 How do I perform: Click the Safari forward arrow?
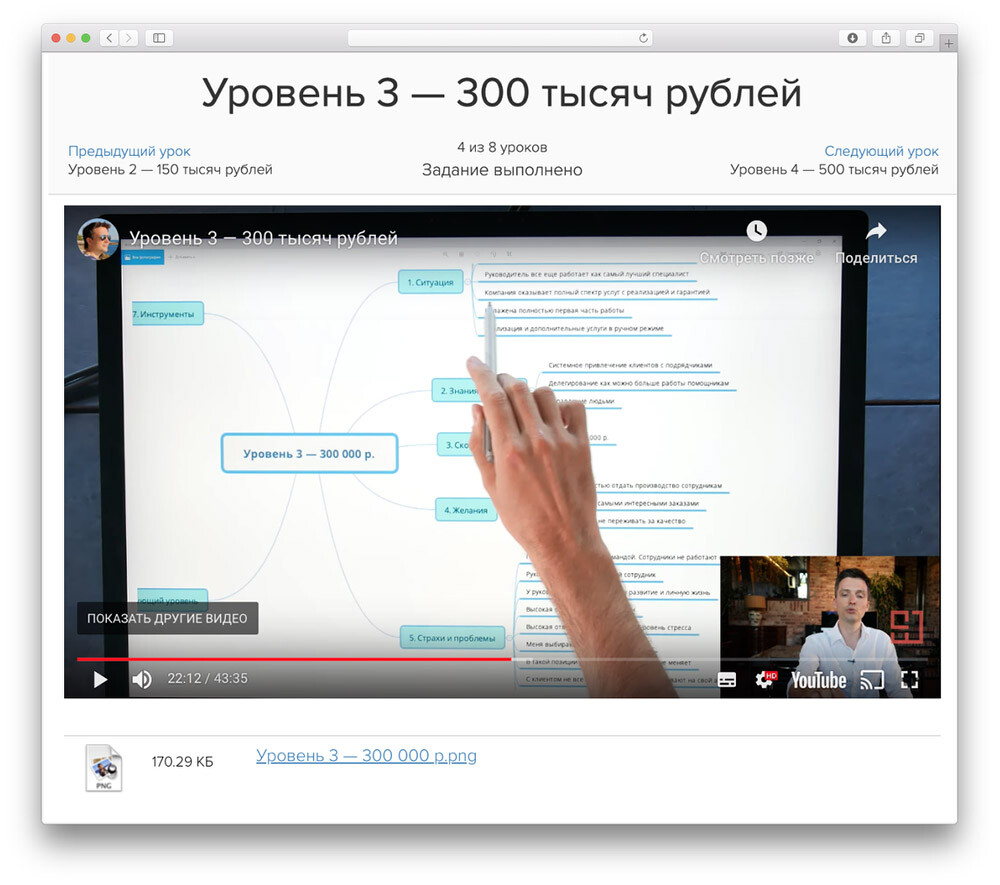pos(128,38)
